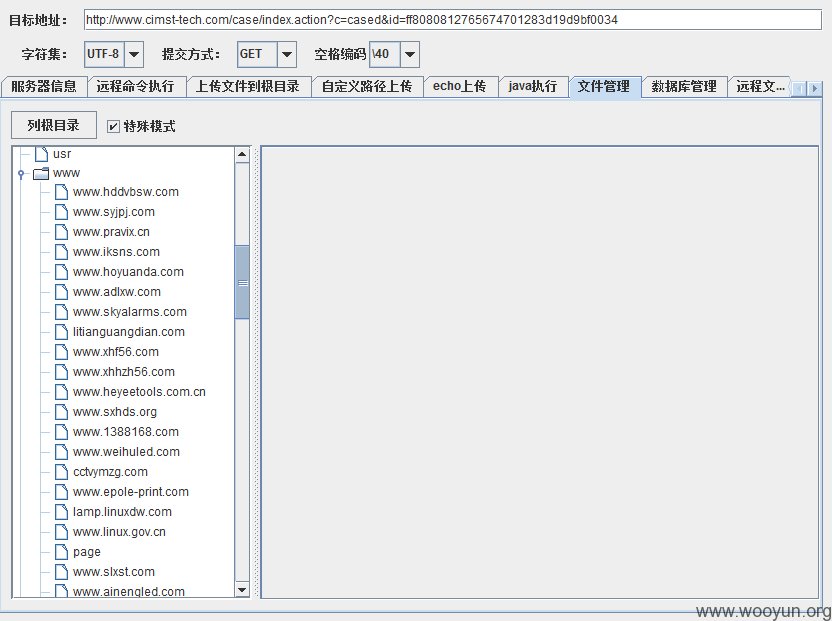Click file icon beside www.heyeetools.com.cn
This screenshot has width=832, height=621.
pos(62,392)
